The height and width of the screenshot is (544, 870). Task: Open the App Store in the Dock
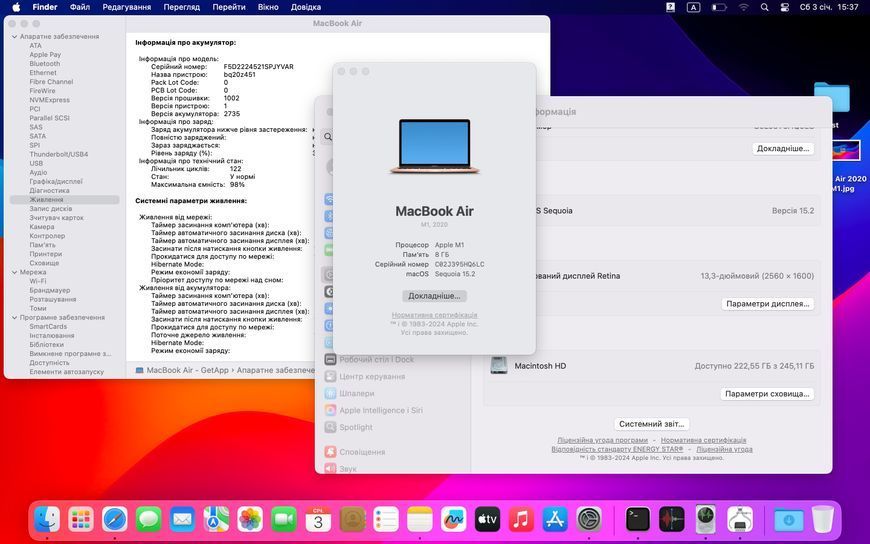[555, 520]
